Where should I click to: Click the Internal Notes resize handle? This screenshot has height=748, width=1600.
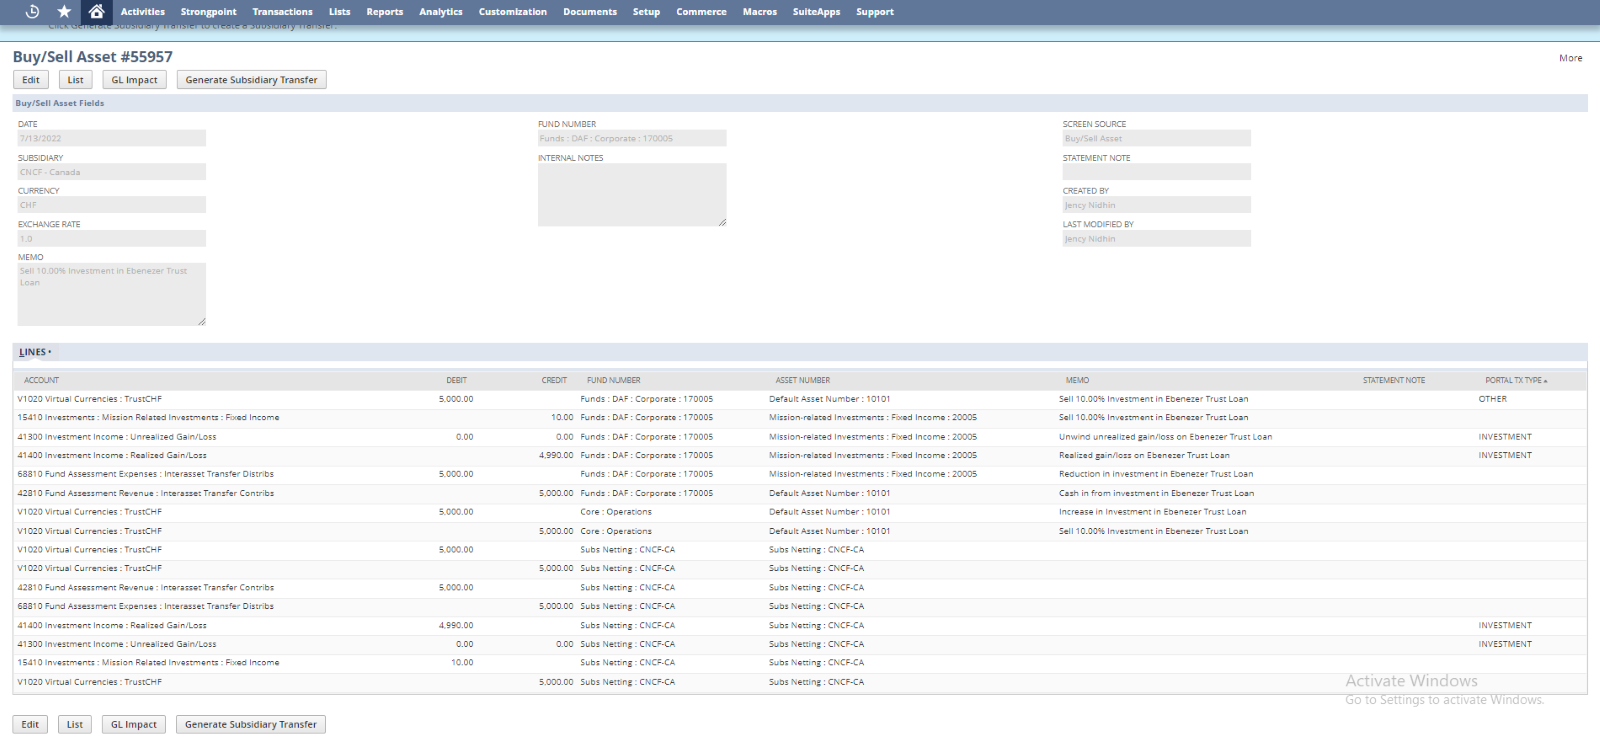click(x=722, y=222)
